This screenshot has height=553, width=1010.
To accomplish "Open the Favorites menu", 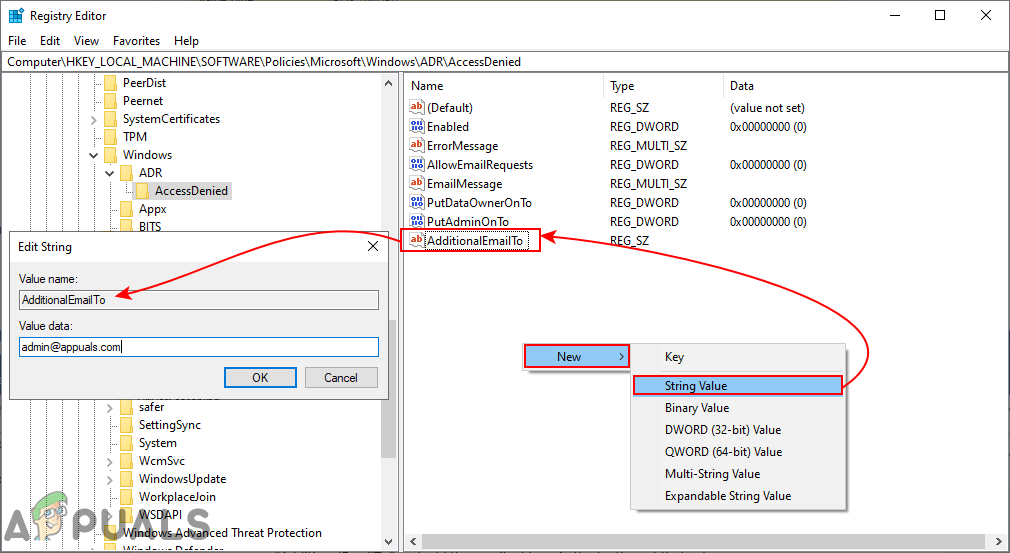I will (137, 41).
